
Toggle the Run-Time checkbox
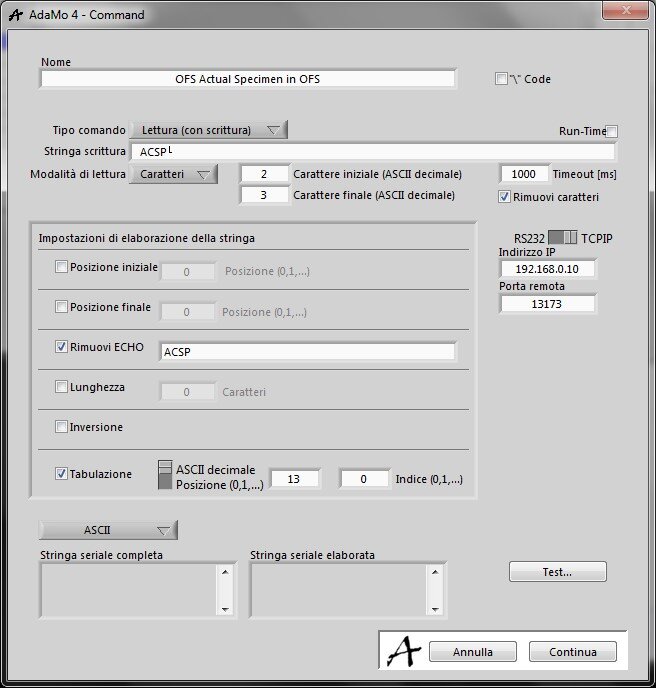[612, 131]
